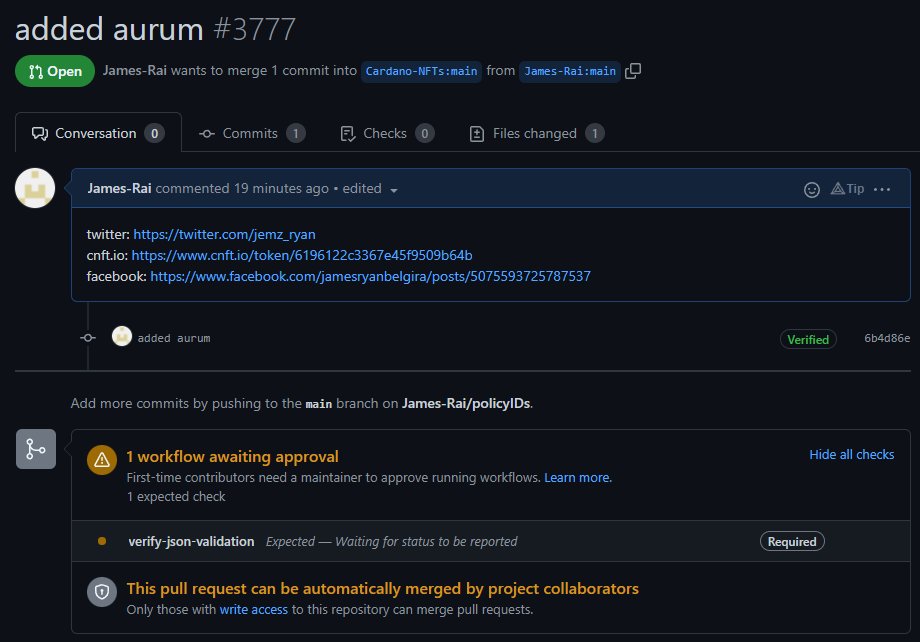Open the twitter.com/jemz_ryan link

[224, 234]
